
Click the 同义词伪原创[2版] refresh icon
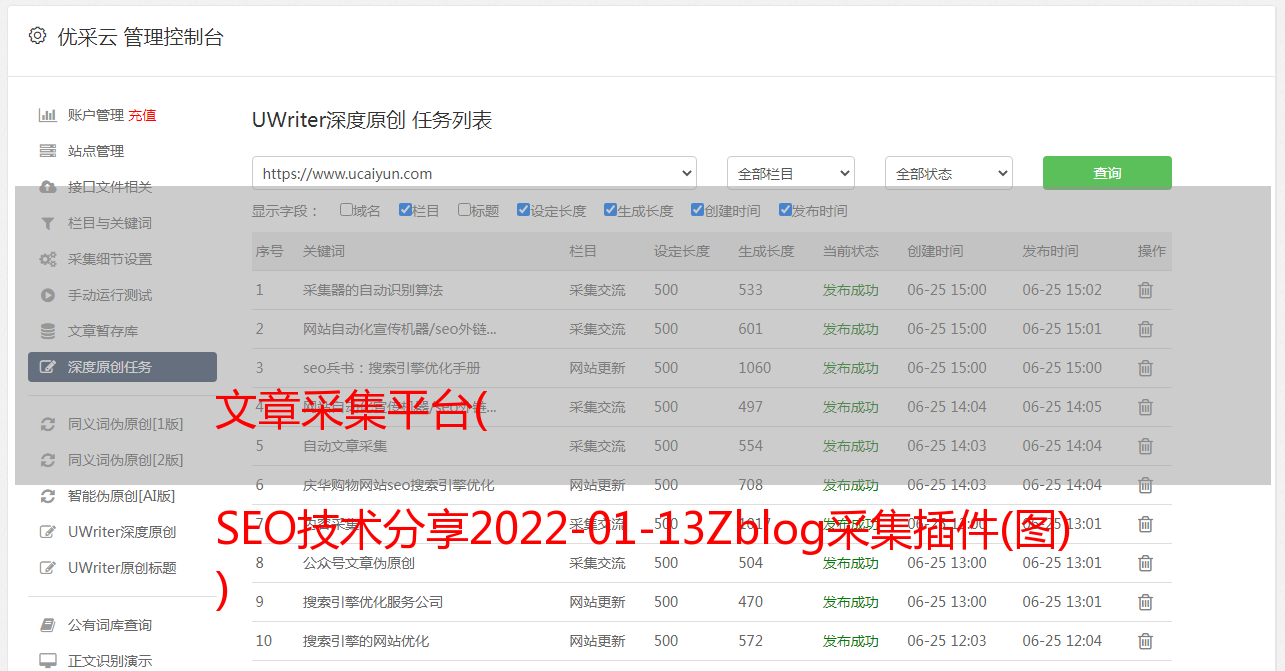[47, 460]
